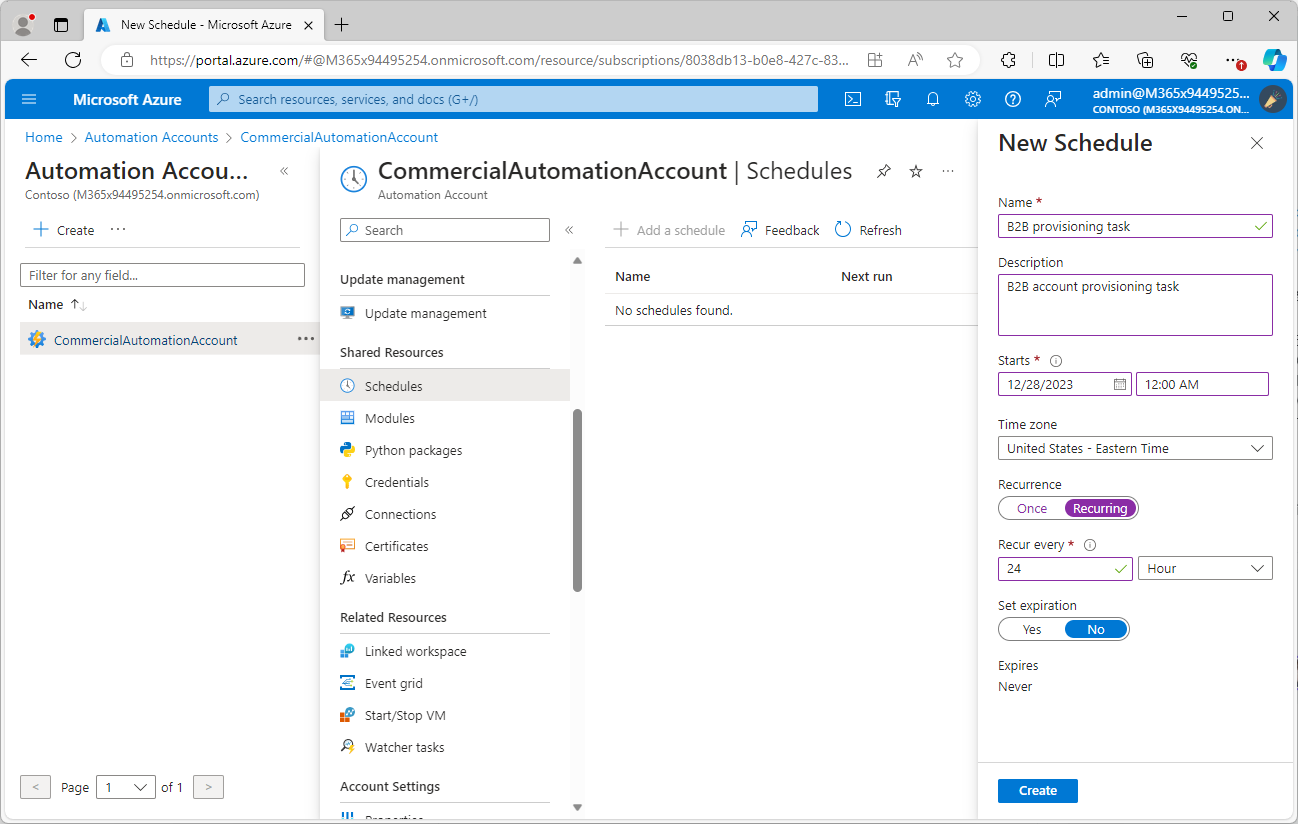Click the help question mark icon
The width and height of the screenshot is (1298, 824).
1013,99
